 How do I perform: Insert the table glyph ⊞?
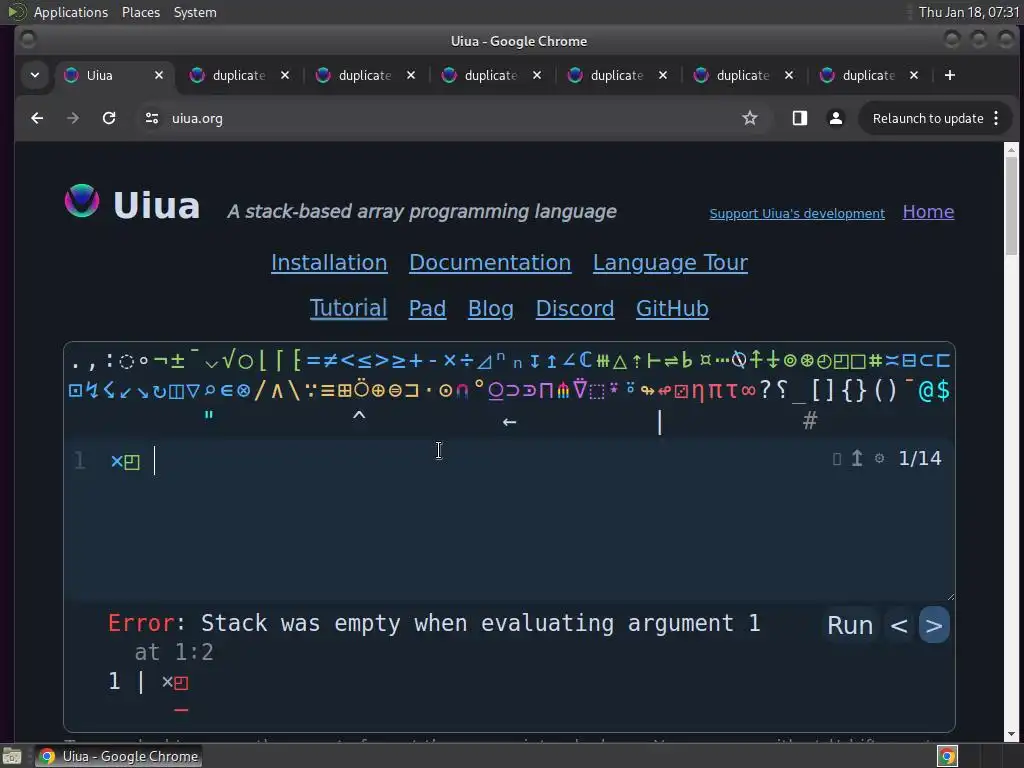tap(344, 391)
